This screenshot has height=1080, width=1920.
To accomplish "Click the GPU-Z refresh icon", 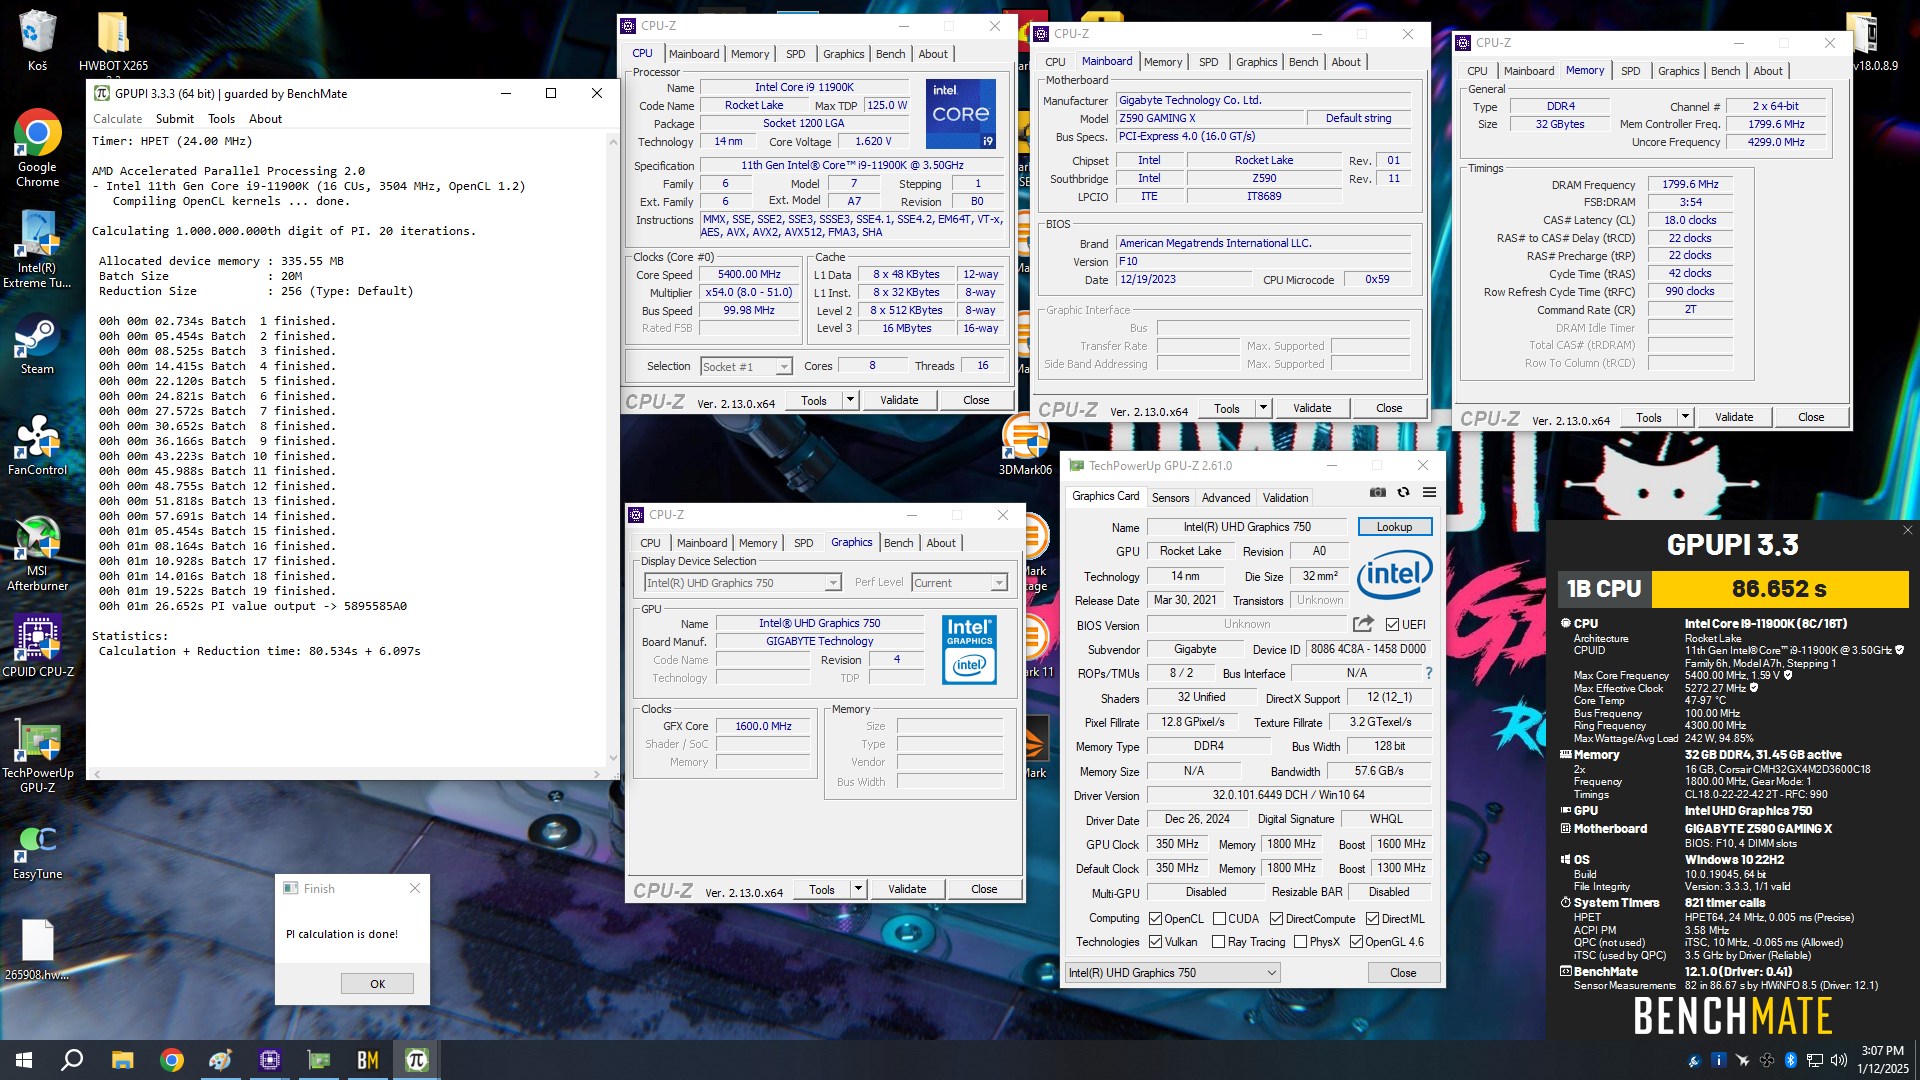I will coord(1404,492).
